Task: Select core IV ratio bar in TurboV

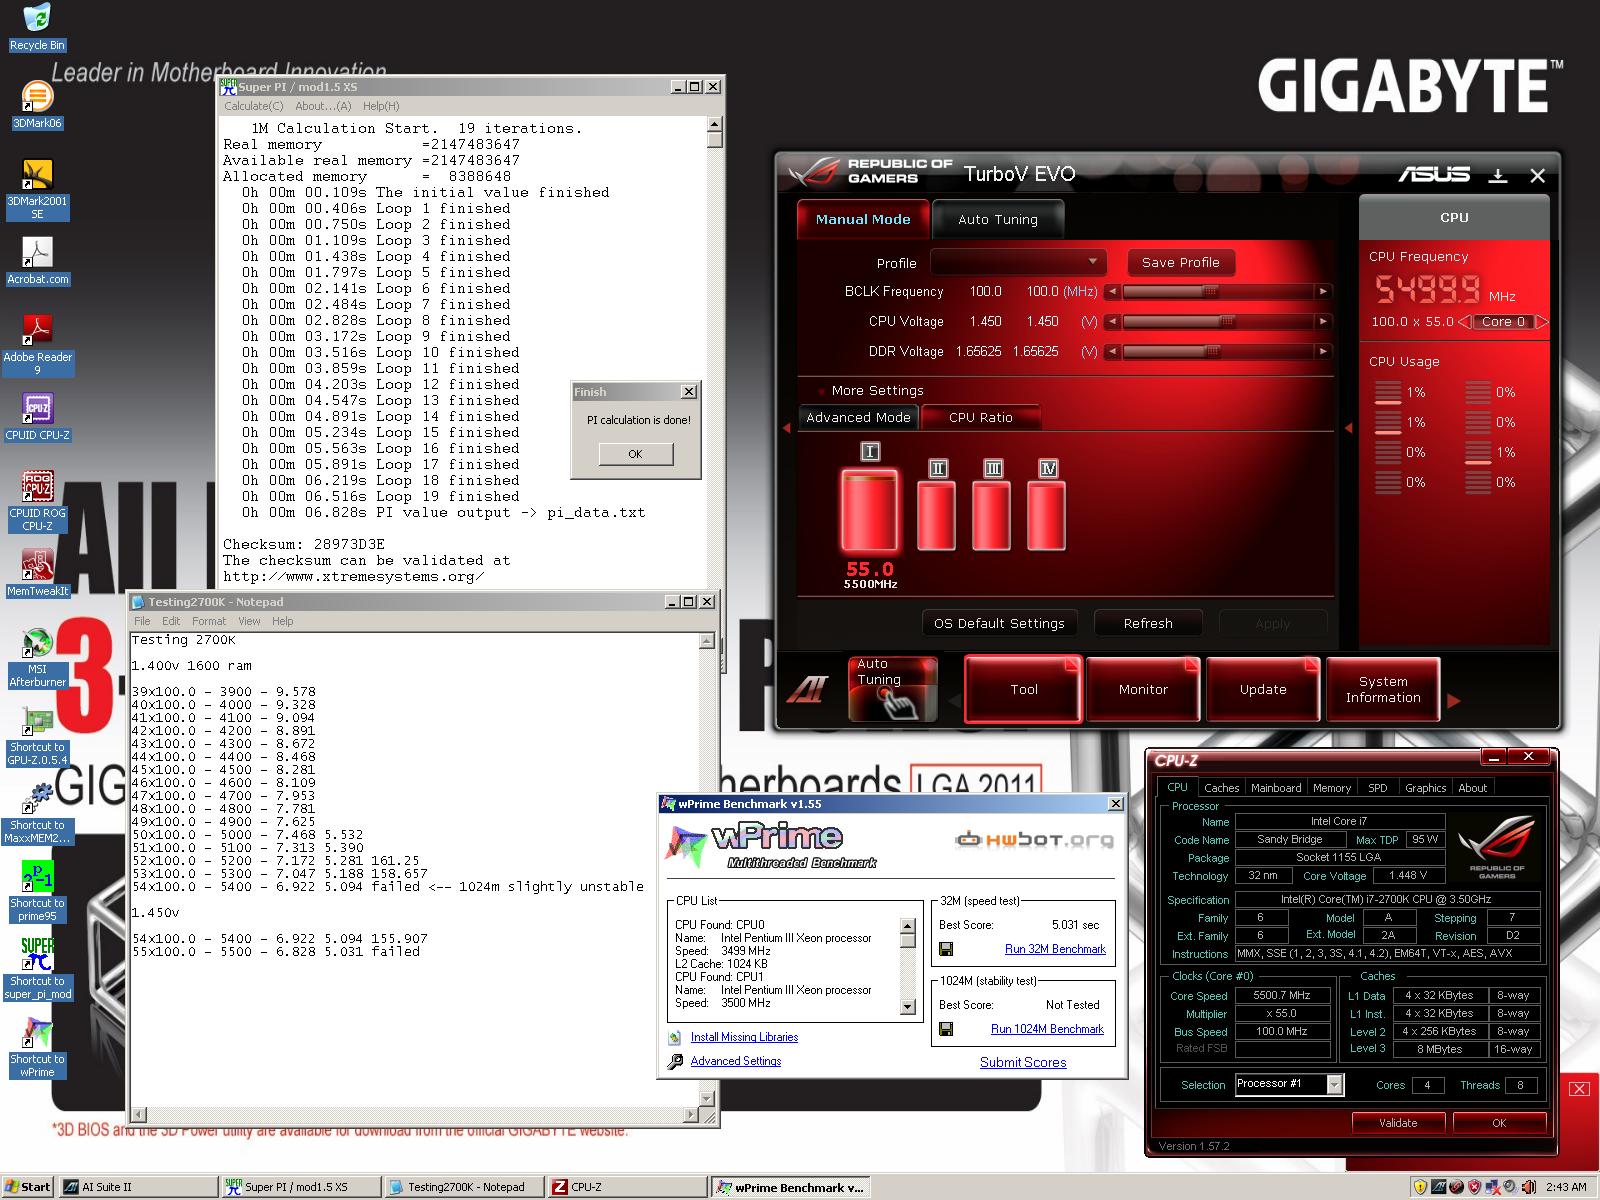Action: tap(1047, 515)
